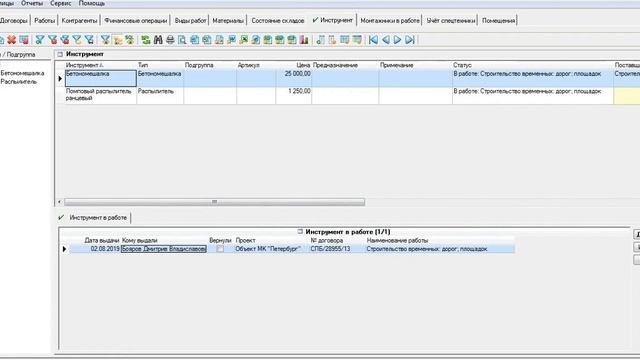This screenshot has width=640, height=360.
Task: Click the Предназначение column header
Action: [345, 65]
